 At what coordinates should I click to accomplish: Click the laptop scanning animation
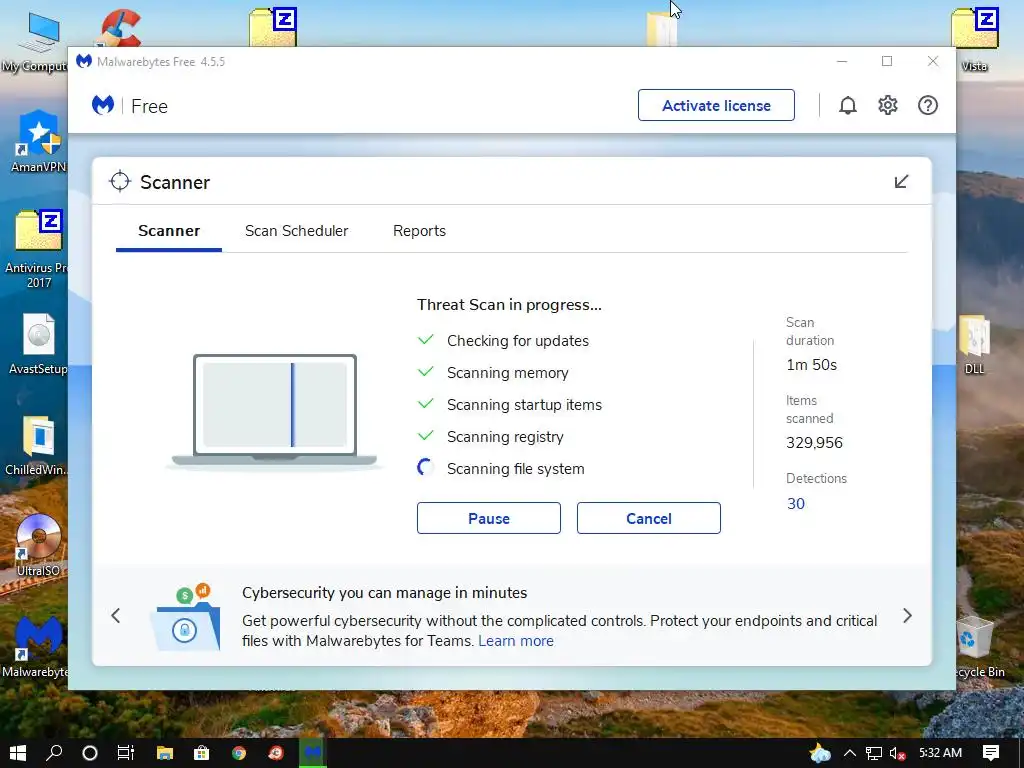[274, 411]
